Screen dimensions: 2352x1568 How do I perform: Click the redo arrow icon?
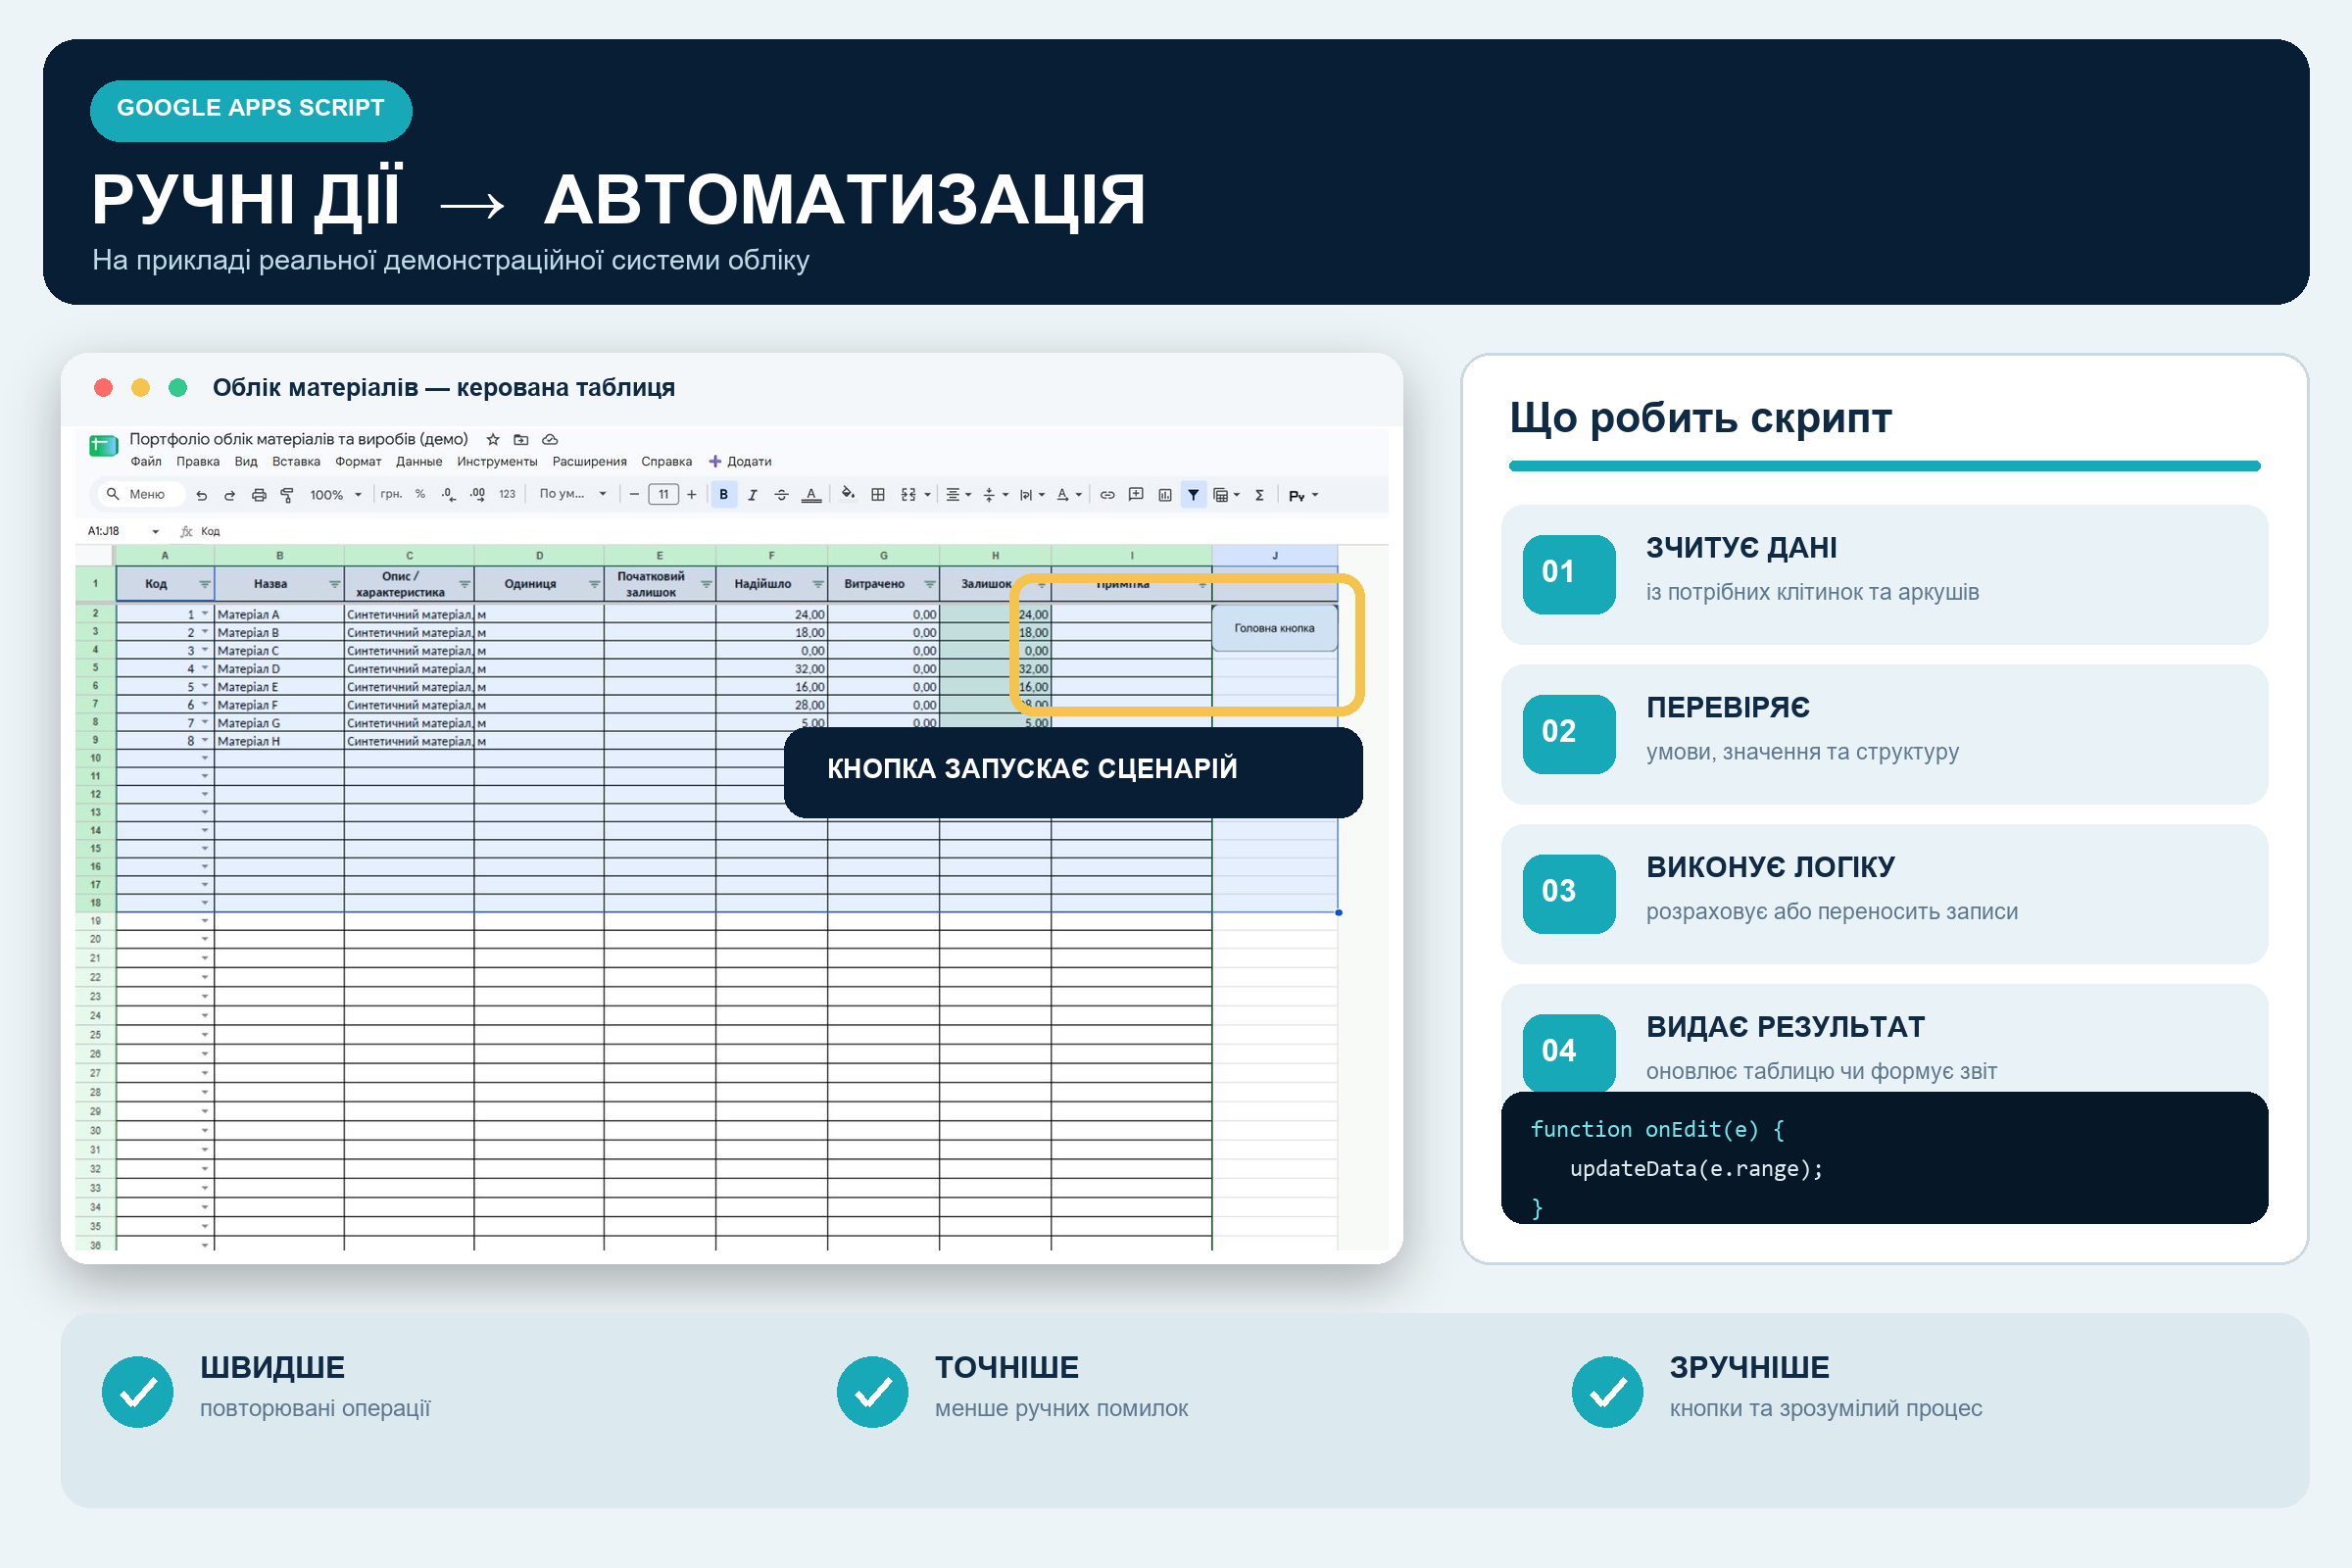coord(229,495)
